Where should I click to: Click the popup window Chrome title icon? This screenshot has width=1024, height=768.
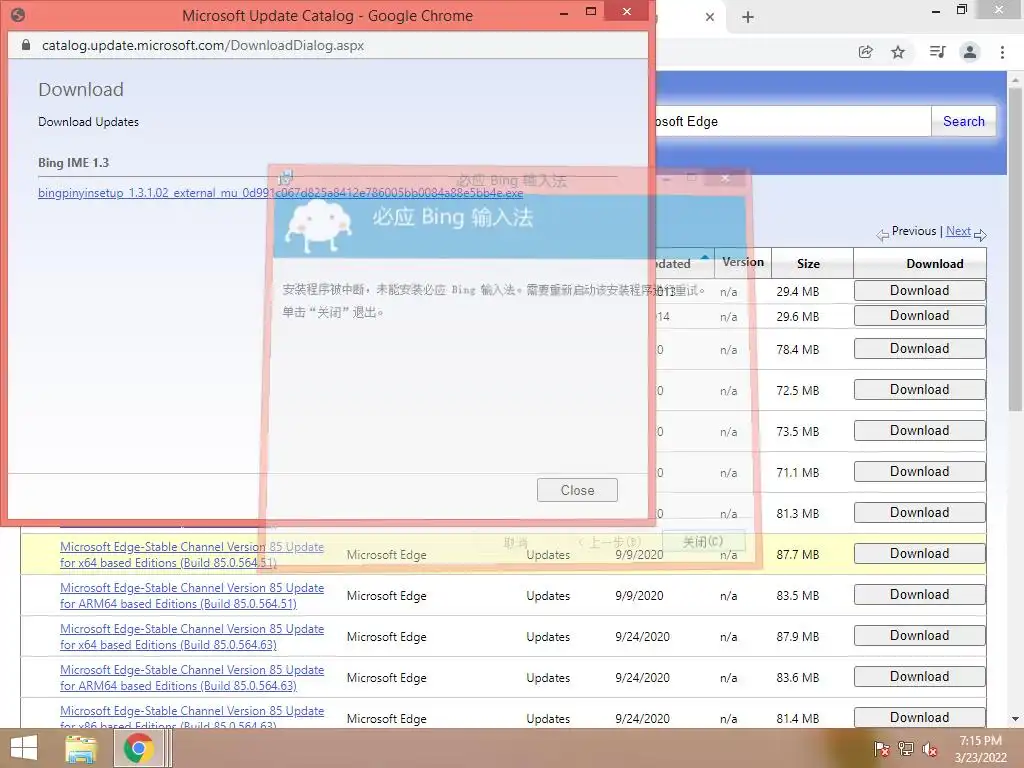tap(18, 14)
